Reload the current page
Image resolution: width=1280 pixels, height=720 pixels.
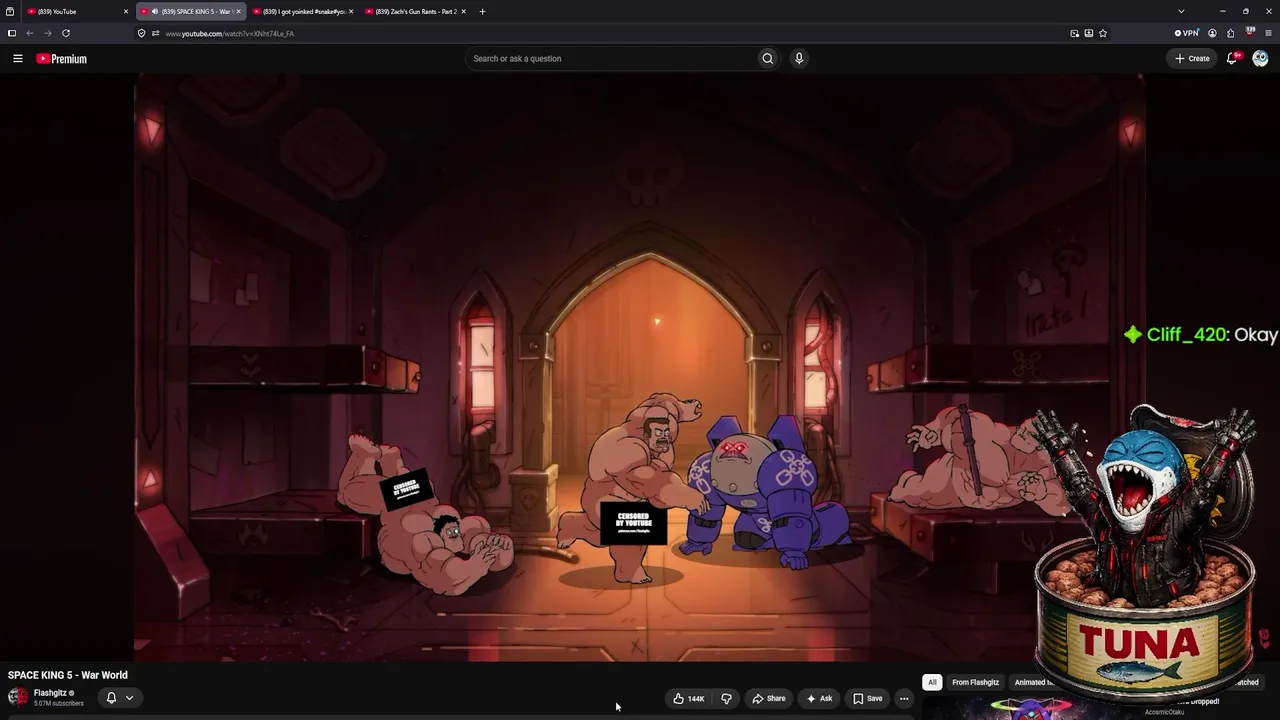pos(66,33)
